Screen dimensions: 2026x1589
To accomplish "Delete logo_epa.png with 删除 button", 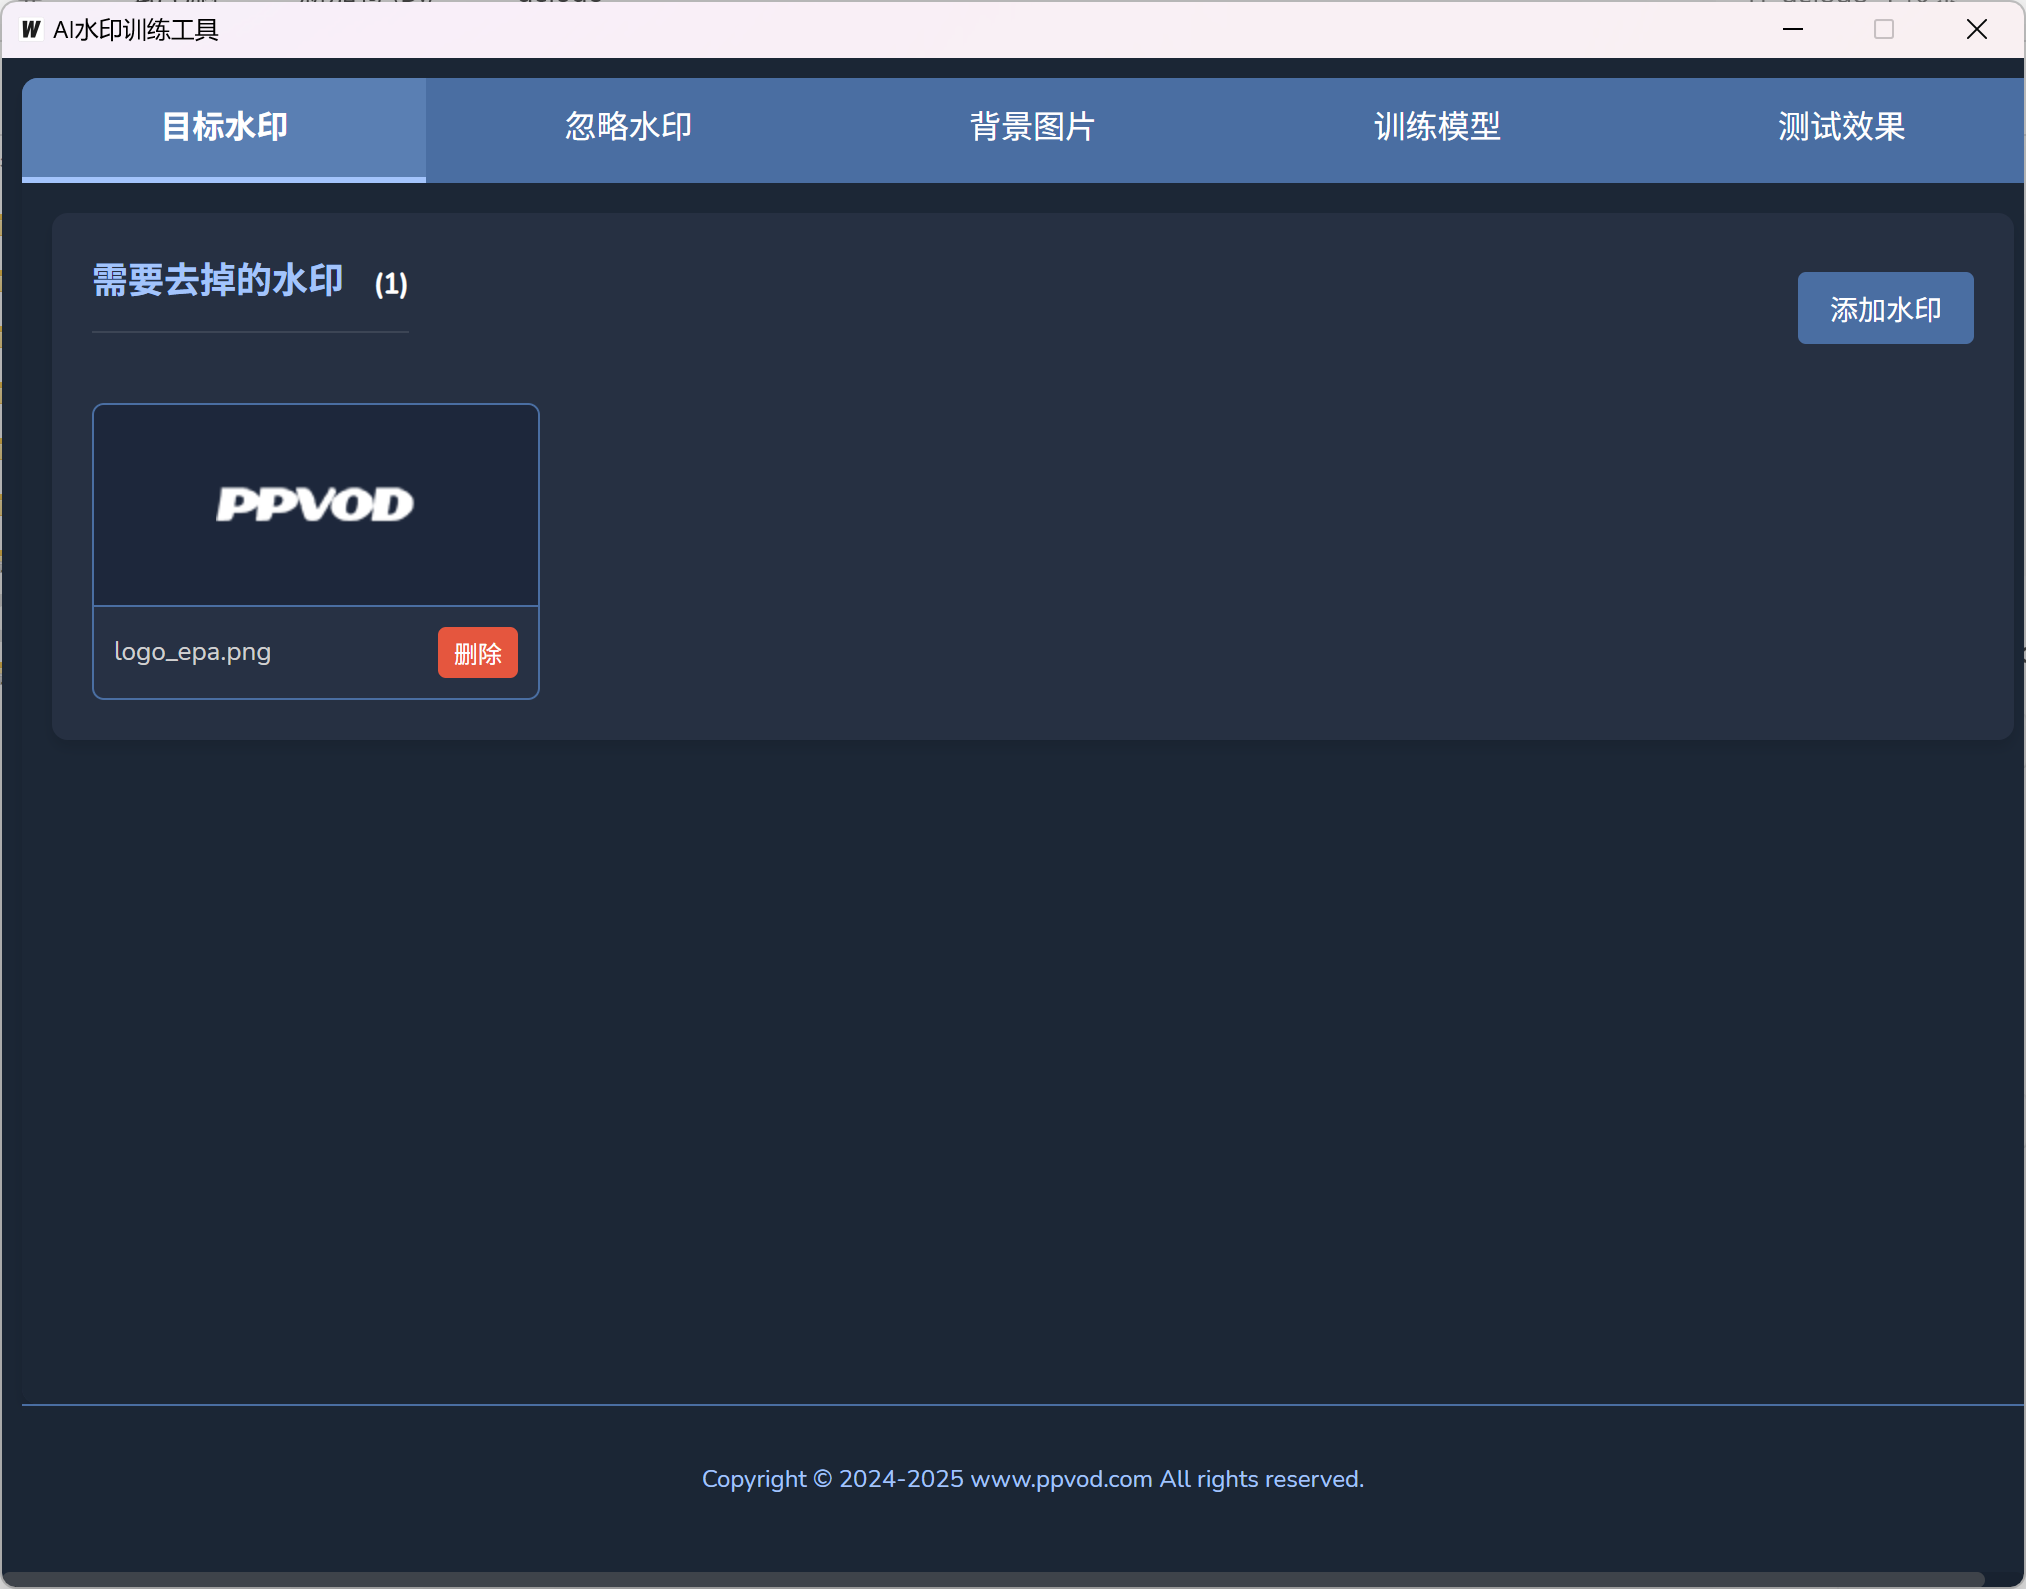I will click(477, 653).
